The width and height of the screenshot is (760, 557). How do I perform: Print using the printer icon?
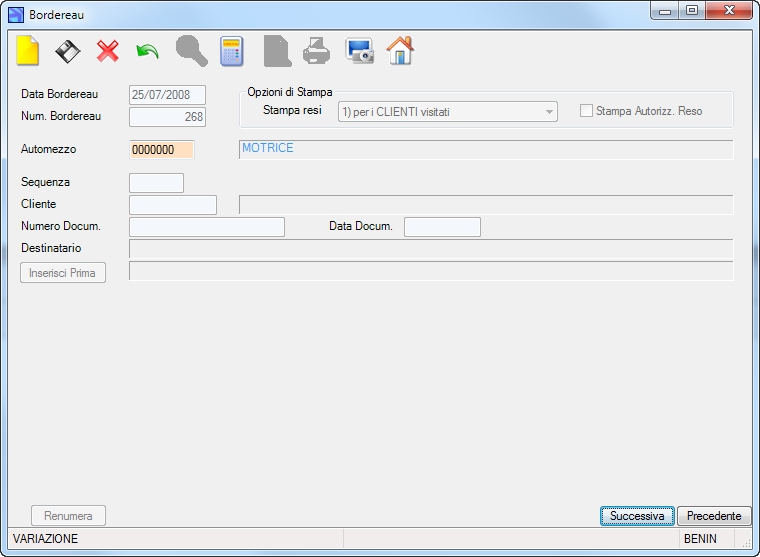(317, 51)
